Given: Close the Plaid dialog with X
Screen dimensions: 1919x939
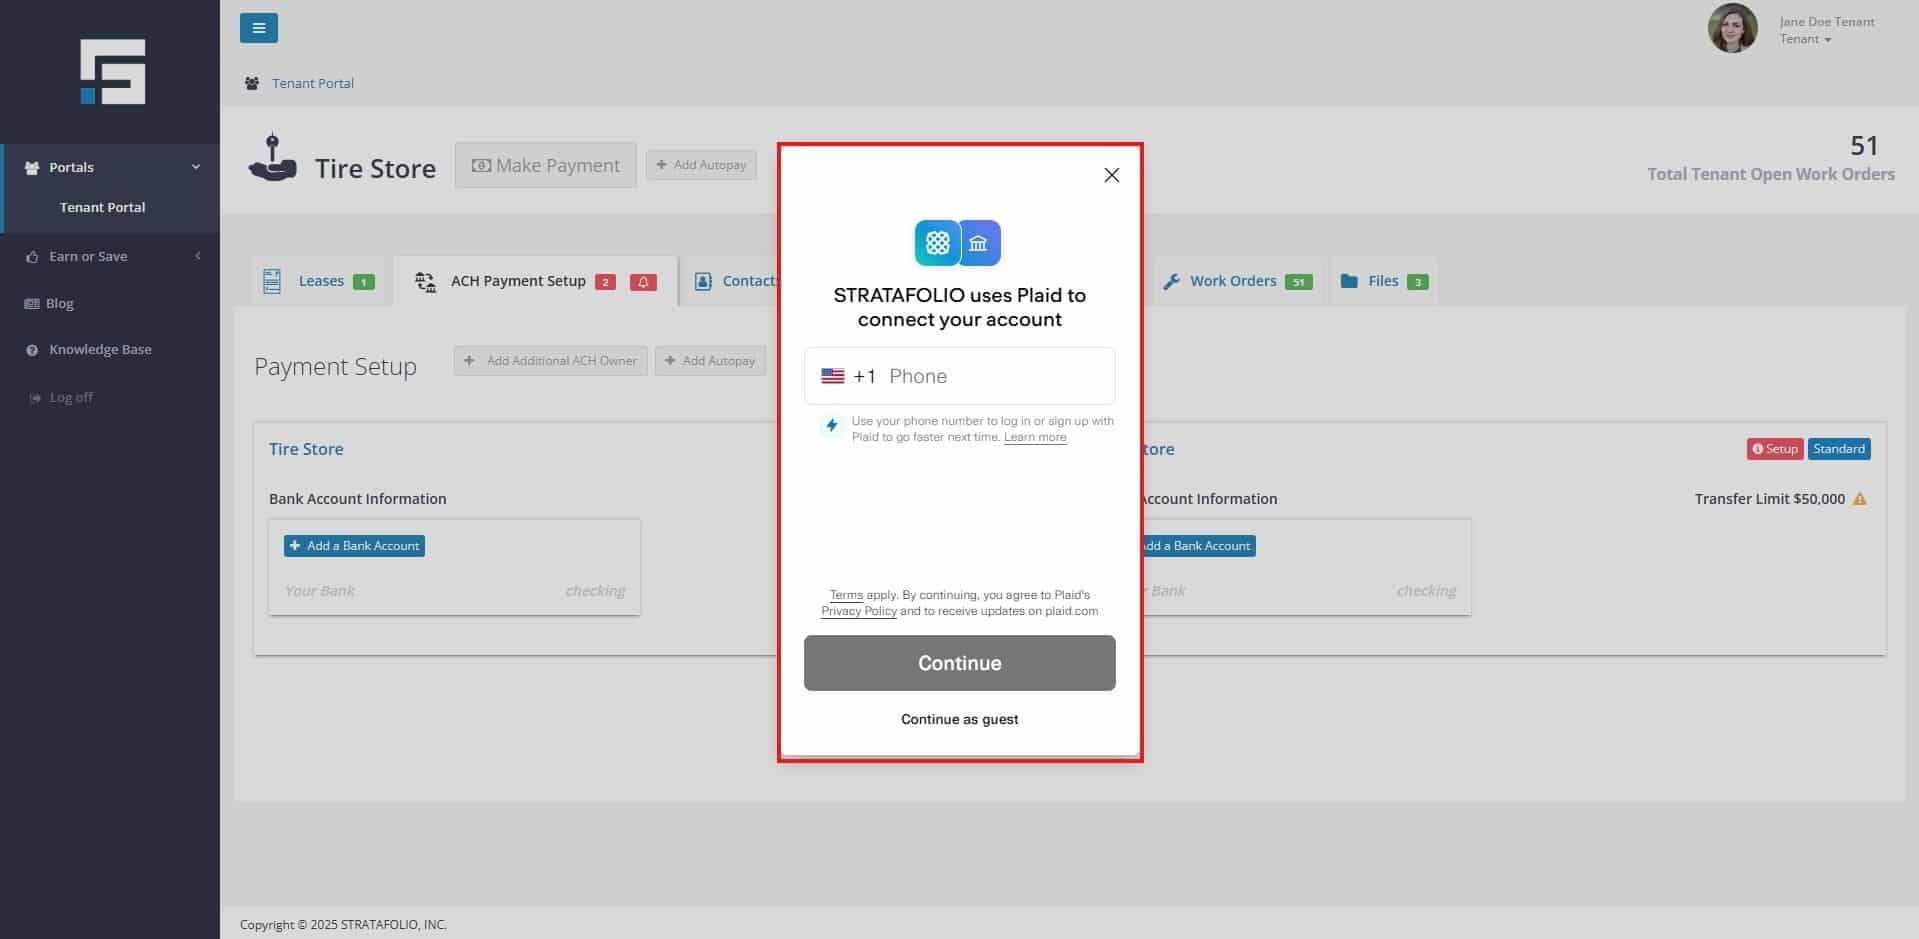Looking at the screenshot, I should (x=1111, y=175).
